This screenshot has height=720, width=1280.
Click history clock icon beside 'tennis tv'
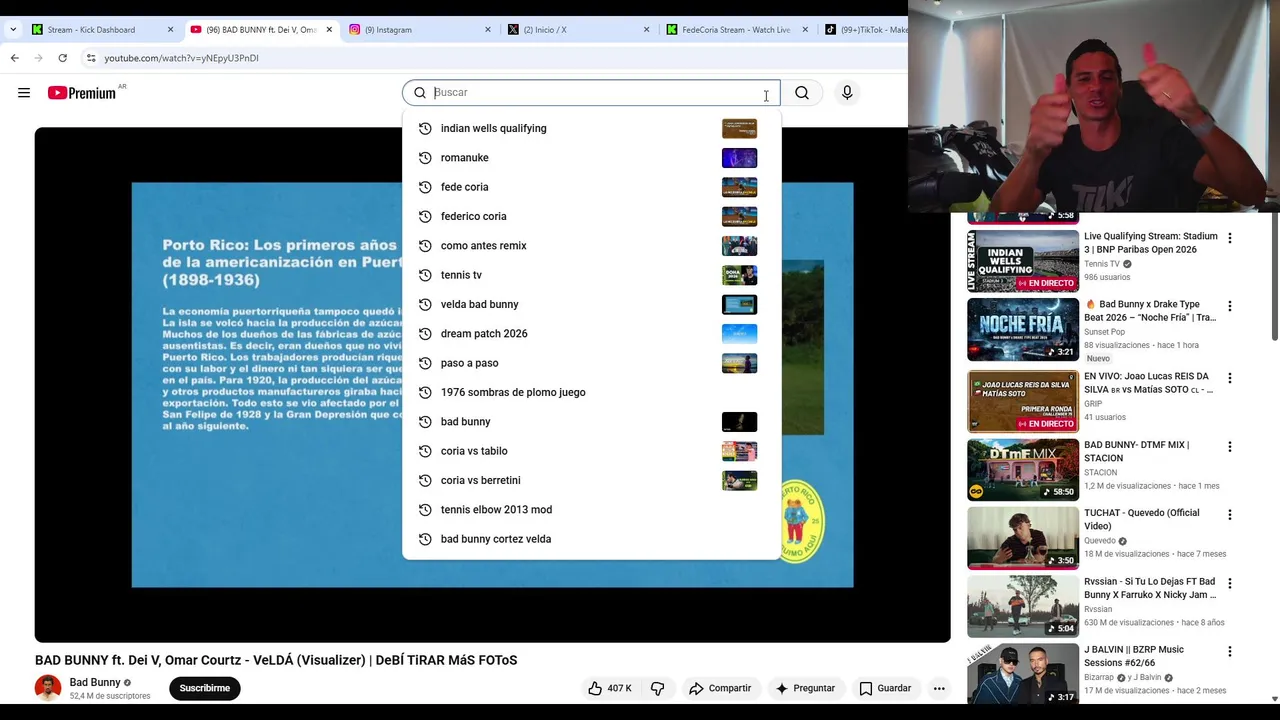[425, 275]
